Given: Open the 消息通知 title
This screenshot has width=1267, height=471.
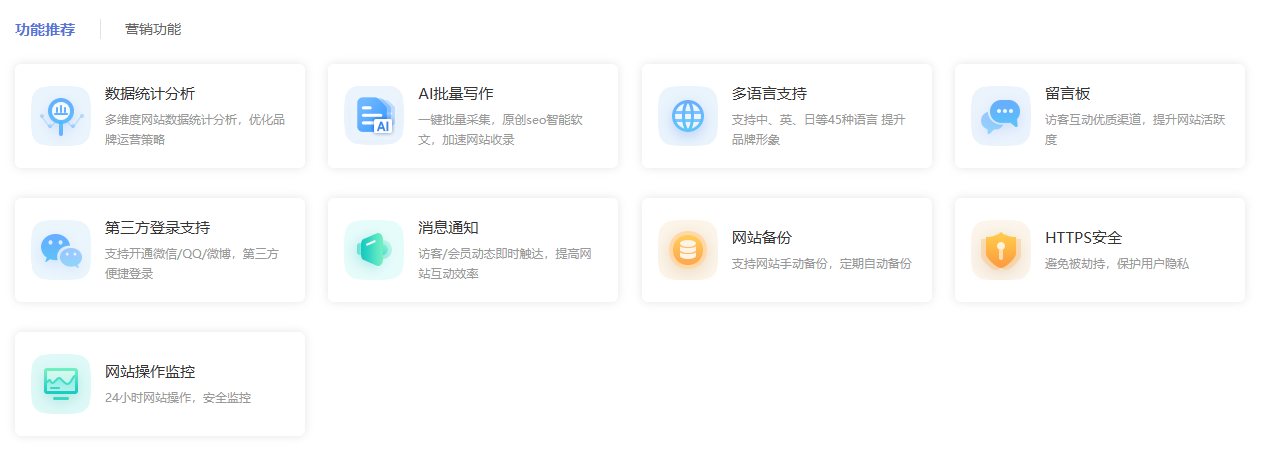Looking at the screenshot, I should [448, 228].
